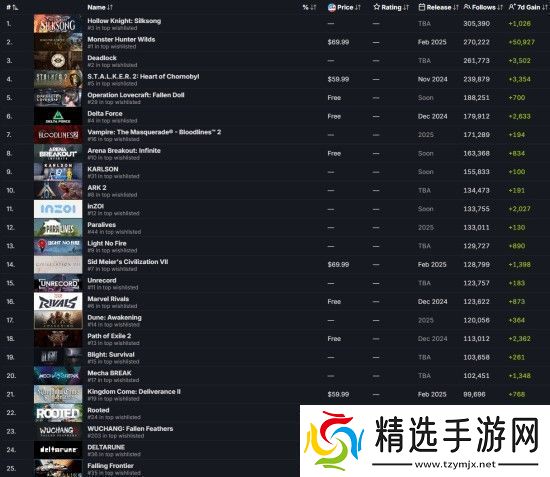Sort games by Rating column header
Screen dimensions: 550x477
(x=391, y=7)
